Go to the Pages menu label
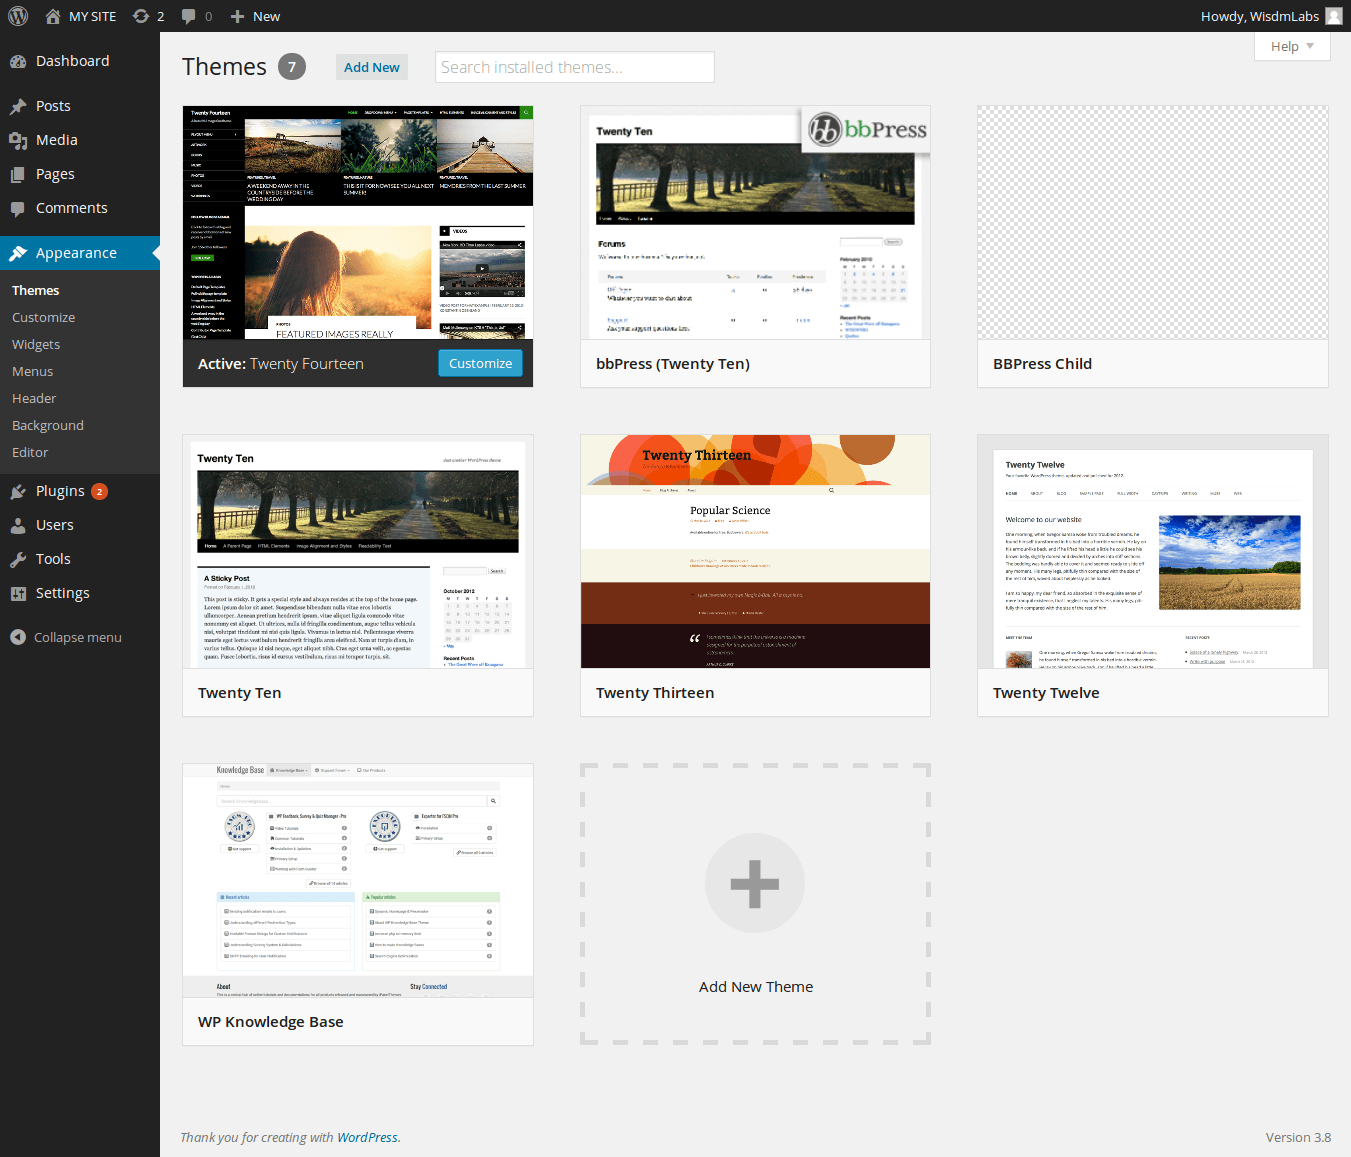 point(55,174)
